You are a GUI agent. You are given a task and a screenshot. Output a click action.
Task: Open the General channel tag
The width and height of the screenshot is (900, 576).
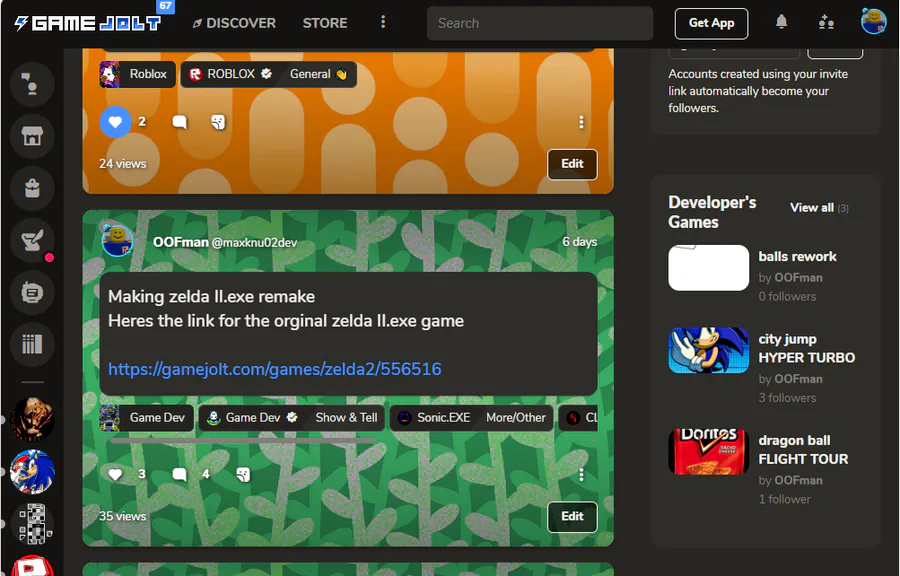pyautogui.click(x=319, y=74)
